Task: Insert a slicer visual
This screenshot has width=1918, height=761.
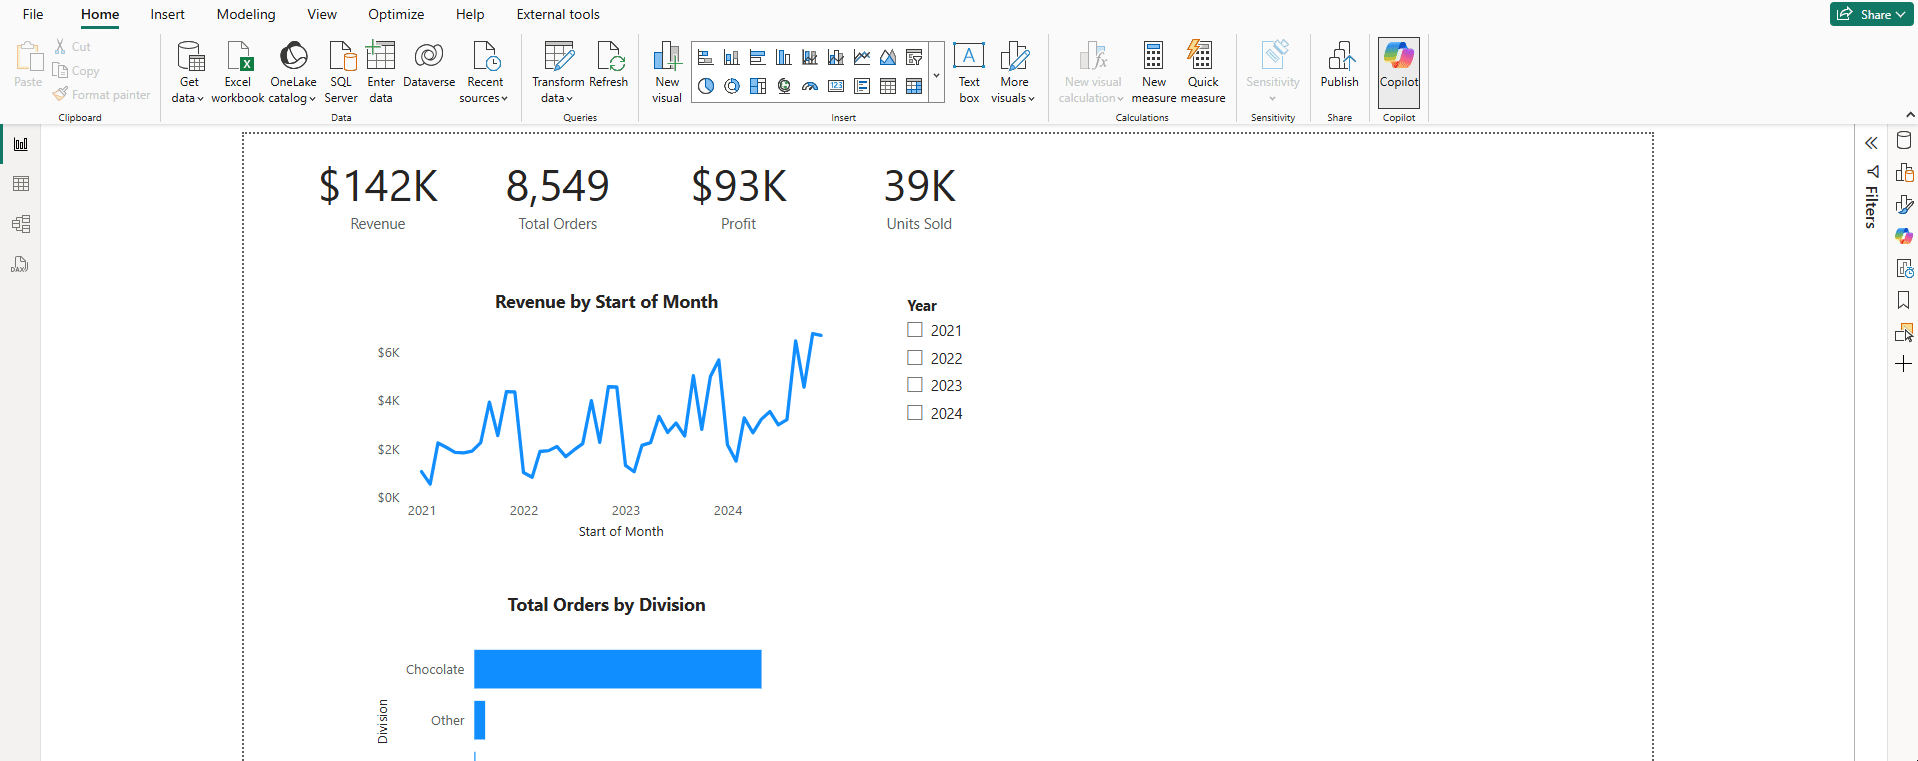Action: tap(914, 58)
